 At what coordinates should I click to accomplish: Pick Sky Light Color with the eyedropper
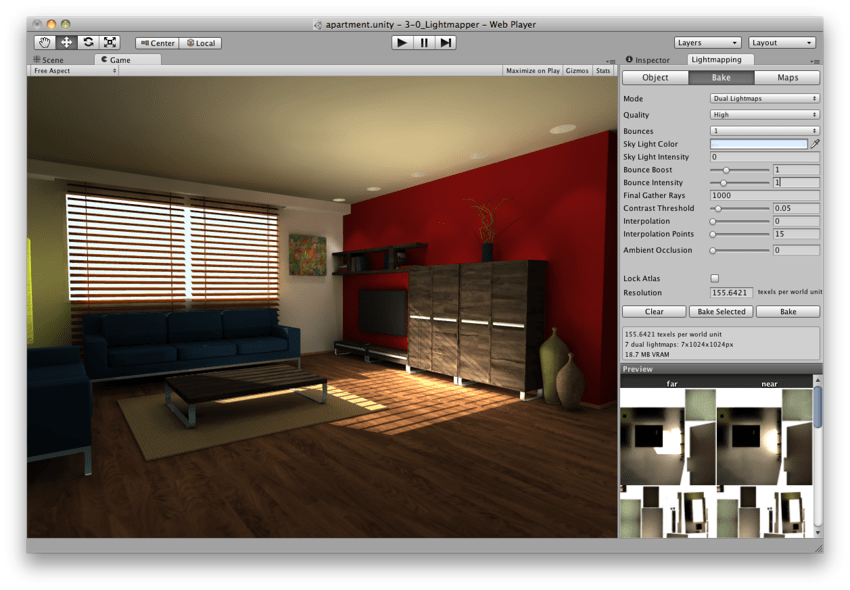click(812, 144)
